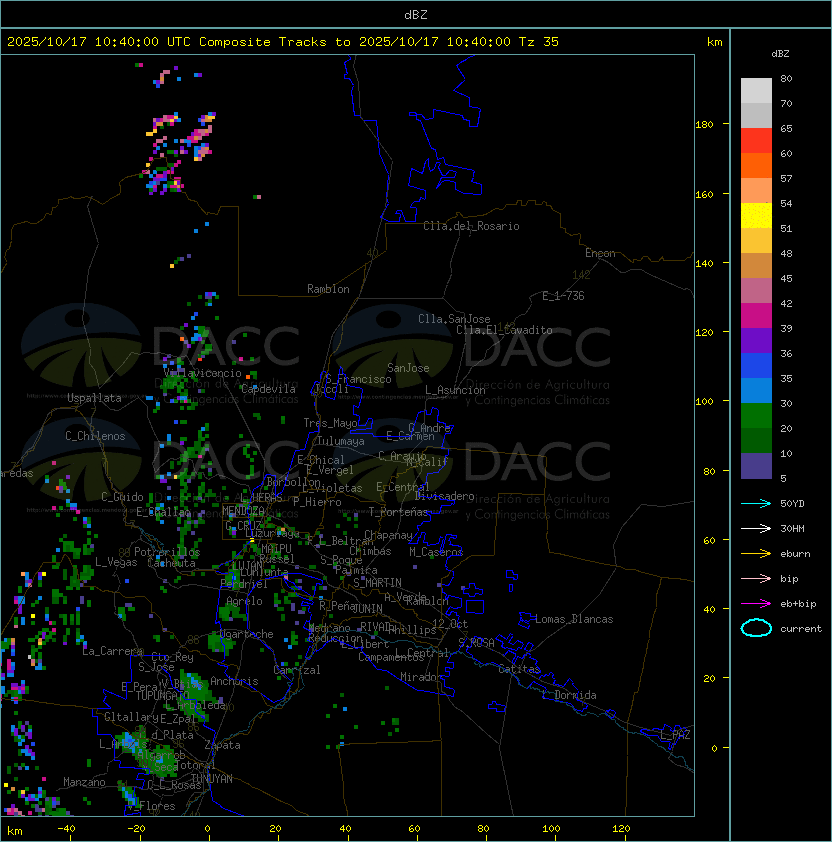Click the 'E_1-736' map label
Viewport: 832px width, 842px height.
(x=563, y=296)
